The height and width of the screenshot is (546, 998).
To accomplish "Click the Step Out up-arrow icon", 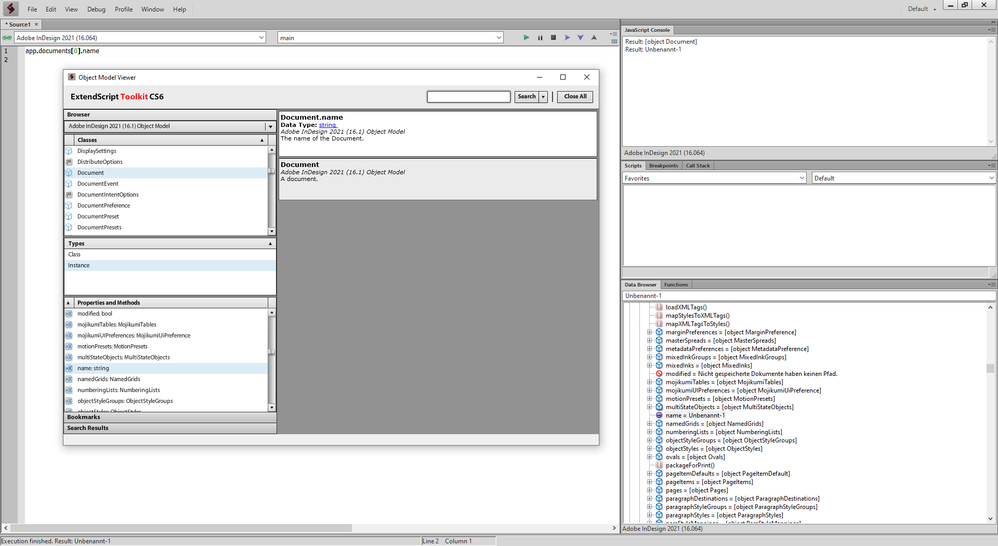I will tap(594, 38).
